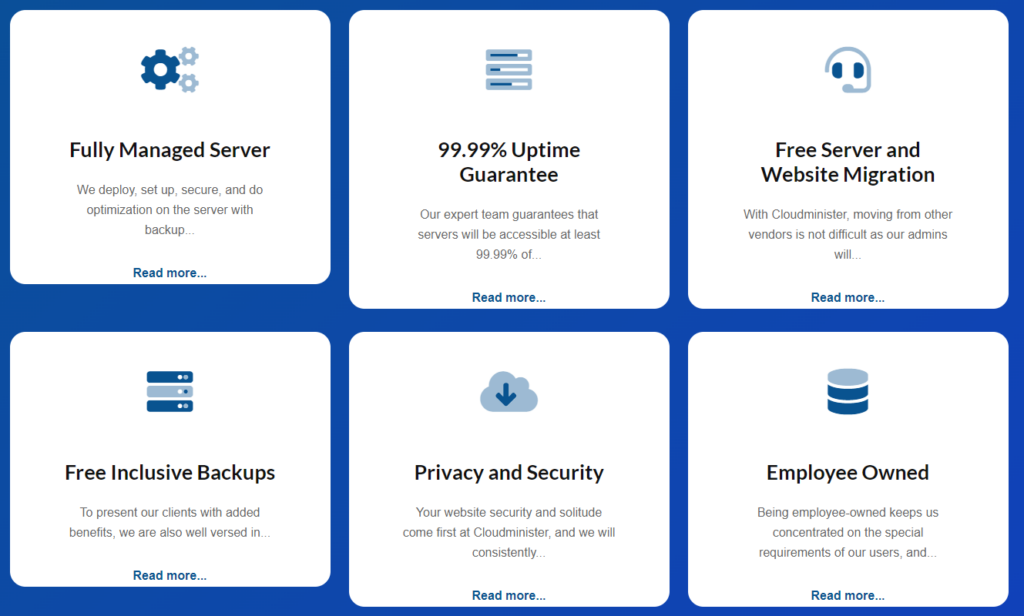Image resolution: width=1024 pixels, height=616 pixels.
Task: Click the description starting 'Your website security and solitude'
Action: click(x=509, y=532)
